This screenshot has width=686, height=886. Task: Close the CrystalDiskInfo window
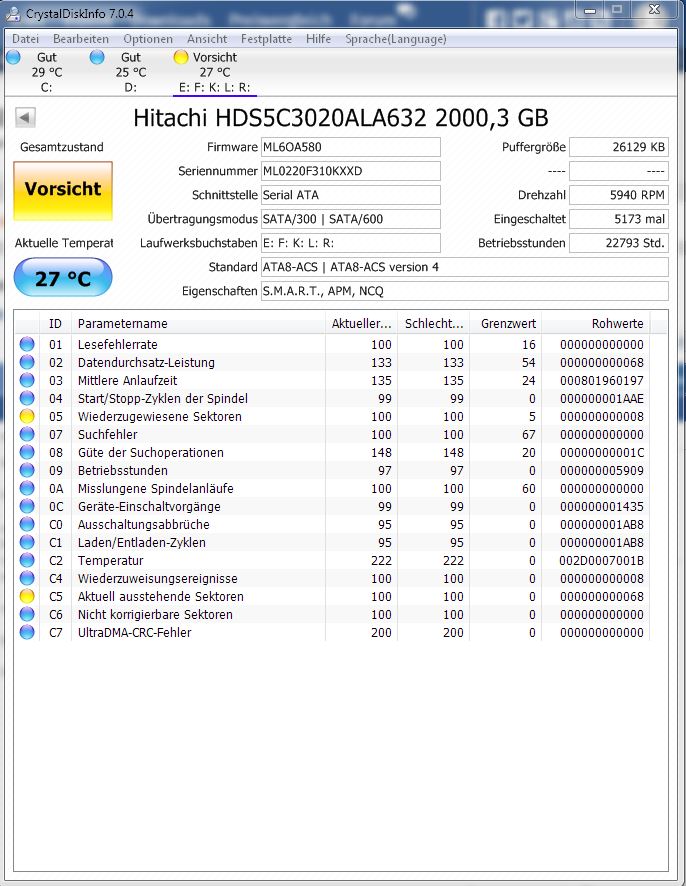click(x=654, y=10)
